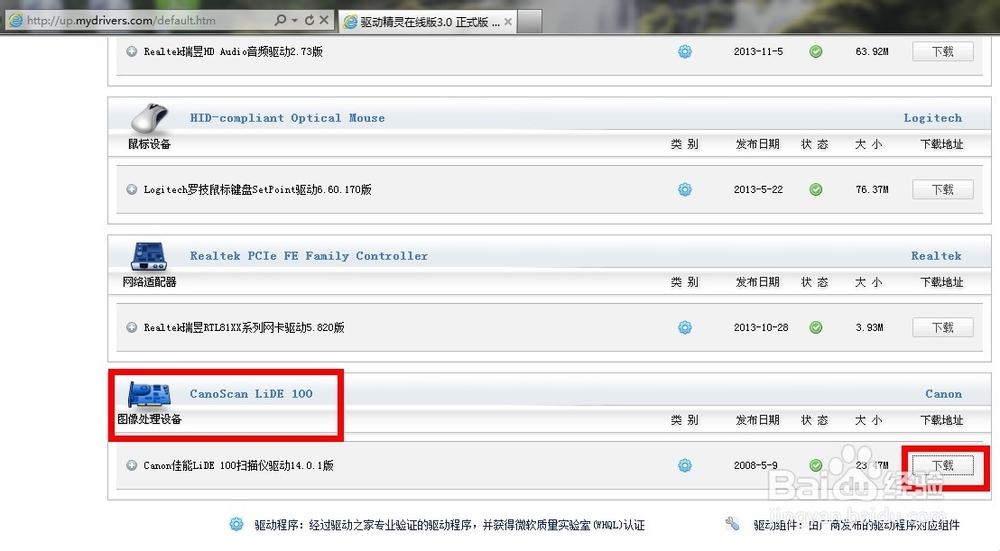
Task: Expand the Realtek RTL81XX network driver row
Action: click(x=131, y=327)
